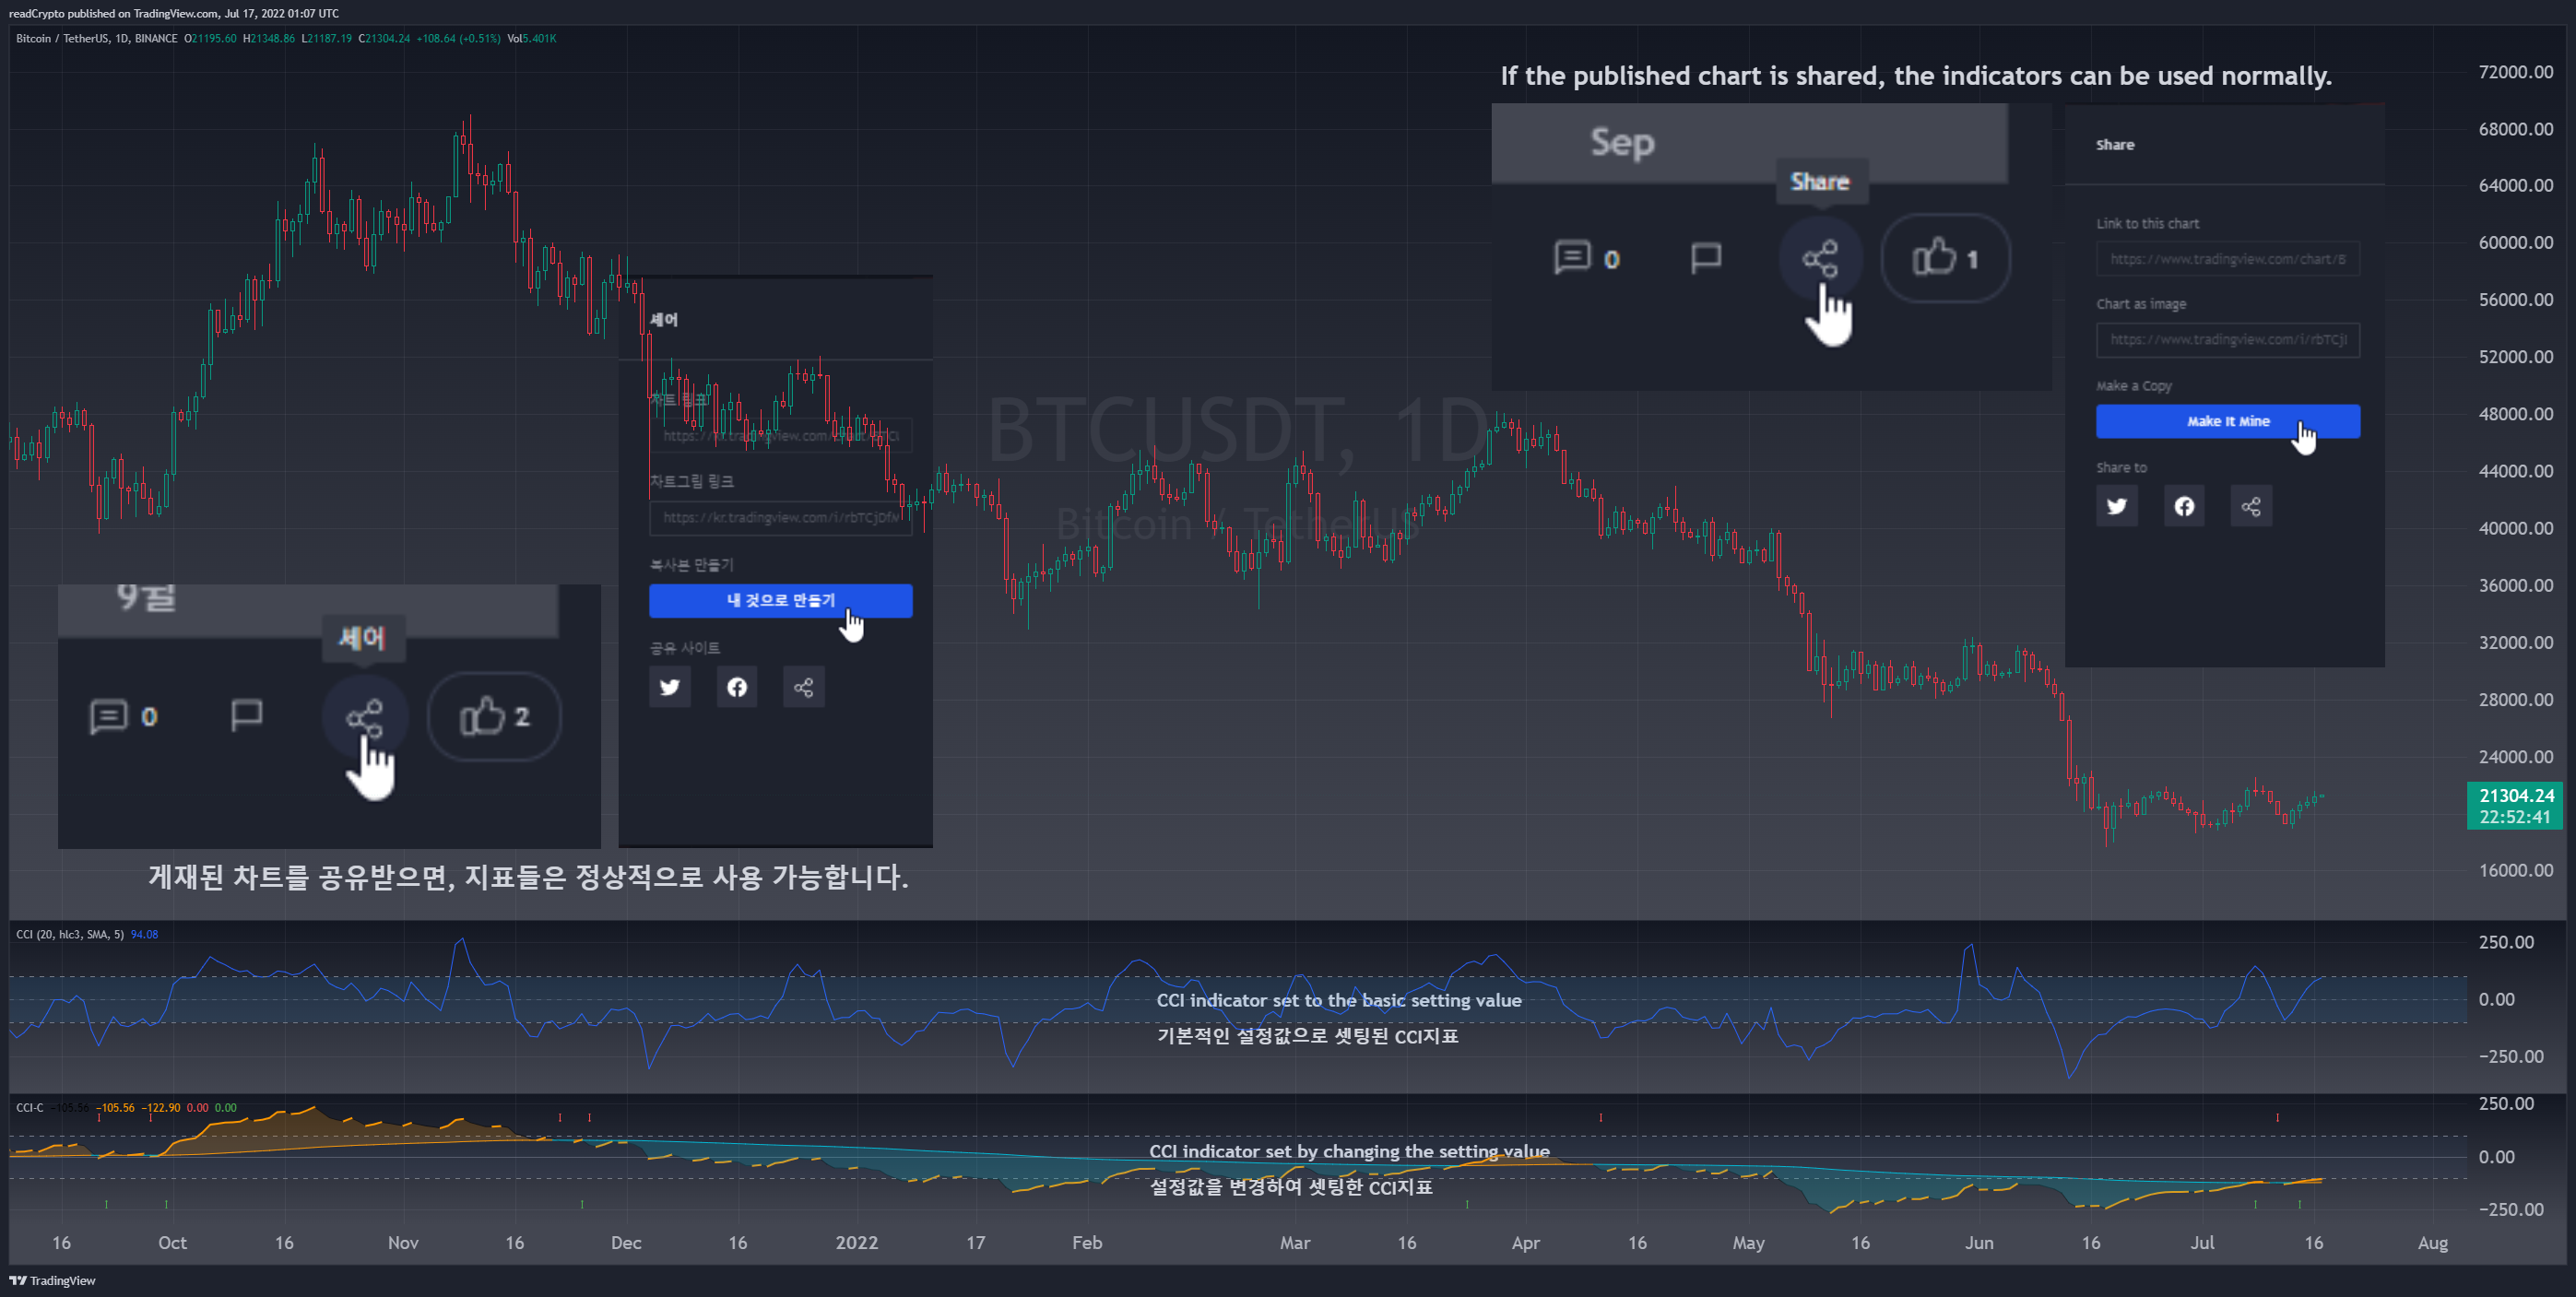Click the Sep month header in the English panel
Viewport: 2576px width, 1297px height.
(x=1623, y=142)
